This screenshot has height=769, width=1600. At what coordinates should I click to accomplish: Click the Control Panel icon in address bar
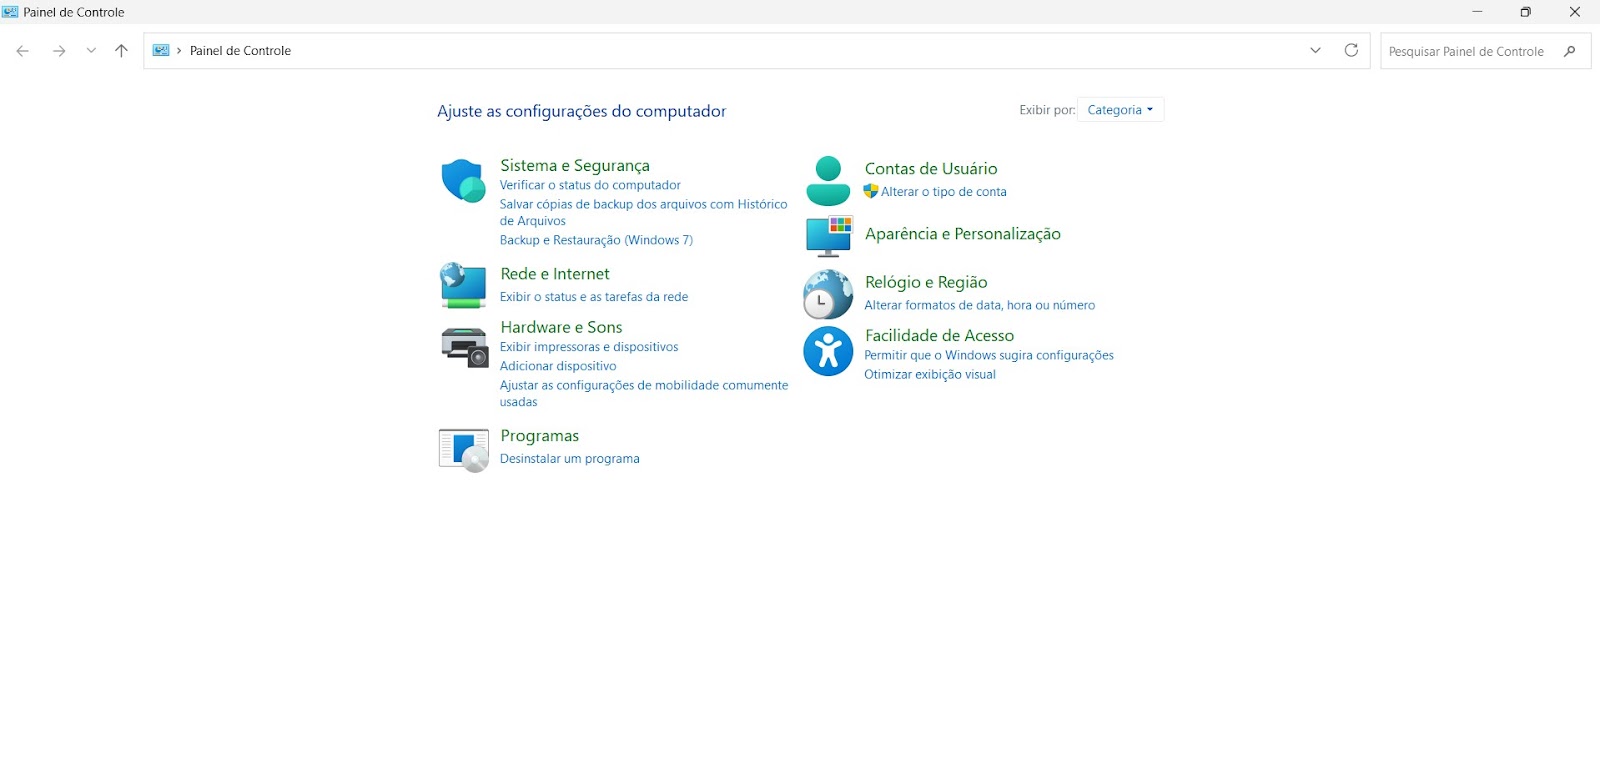[161, 50]
